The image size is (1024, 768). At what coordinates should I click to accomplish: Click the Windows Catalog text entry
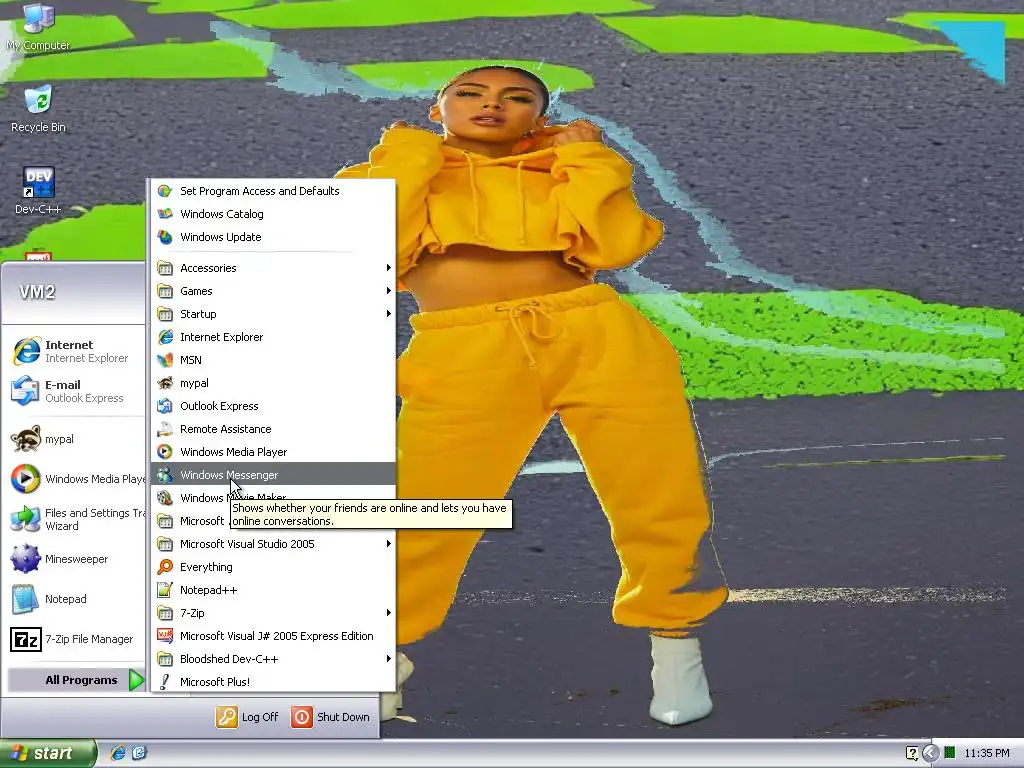click(222, 214)
